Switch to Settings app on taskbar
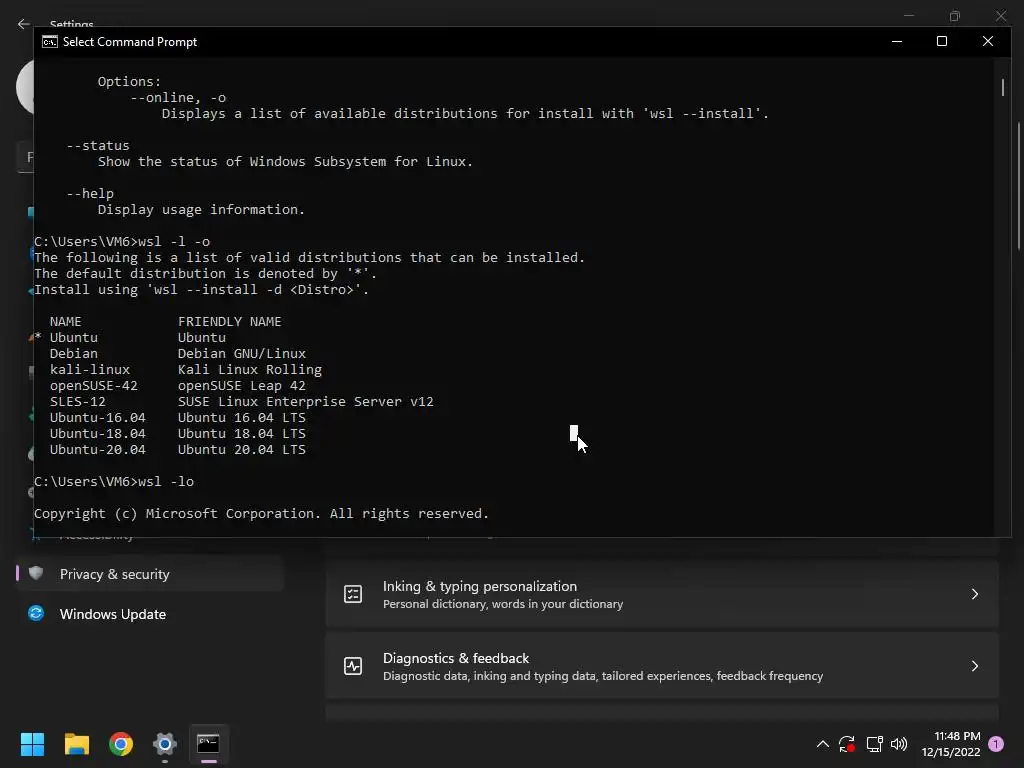Viewport: 1024px width, 768px height. click(x=165, y=744)
